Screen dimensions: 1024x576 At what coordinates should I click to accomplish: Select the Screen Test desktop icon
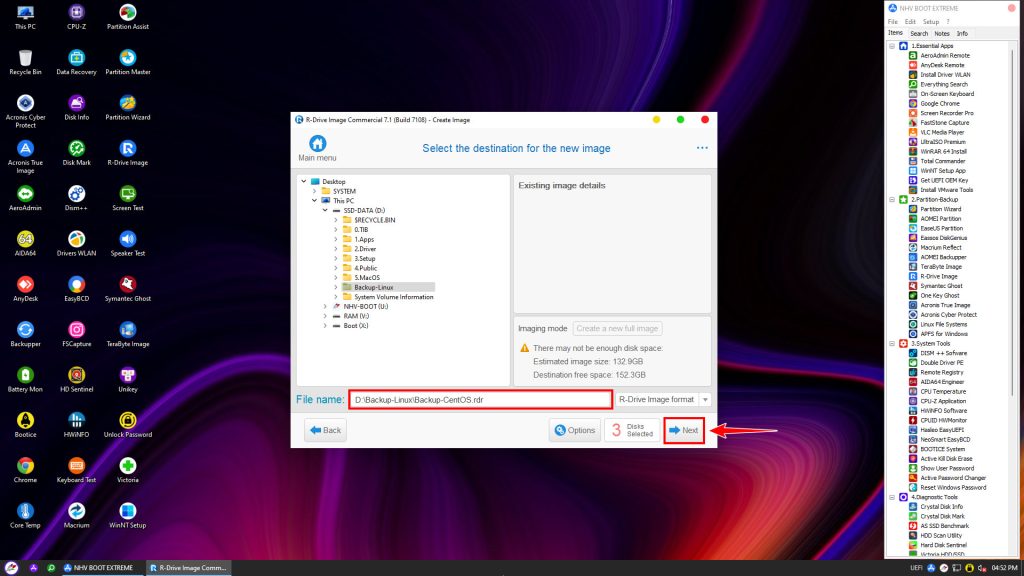[128, 199]
